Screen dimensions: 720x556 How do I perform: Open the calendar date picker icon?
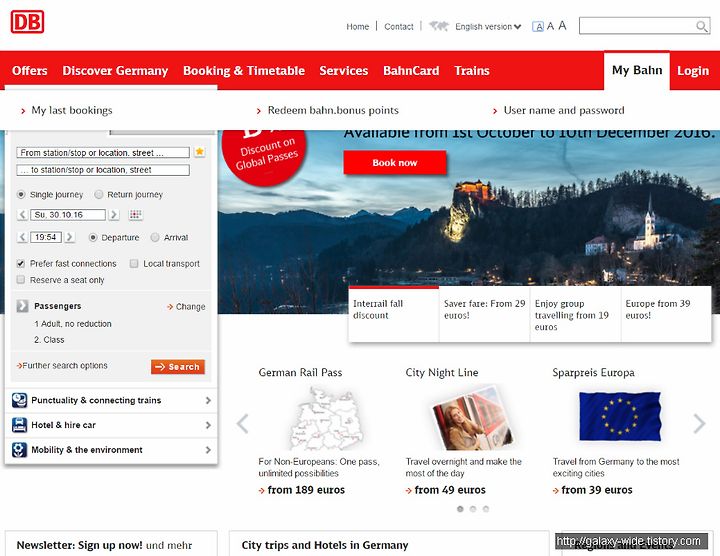pyautogui.click(x=135, y=214)
